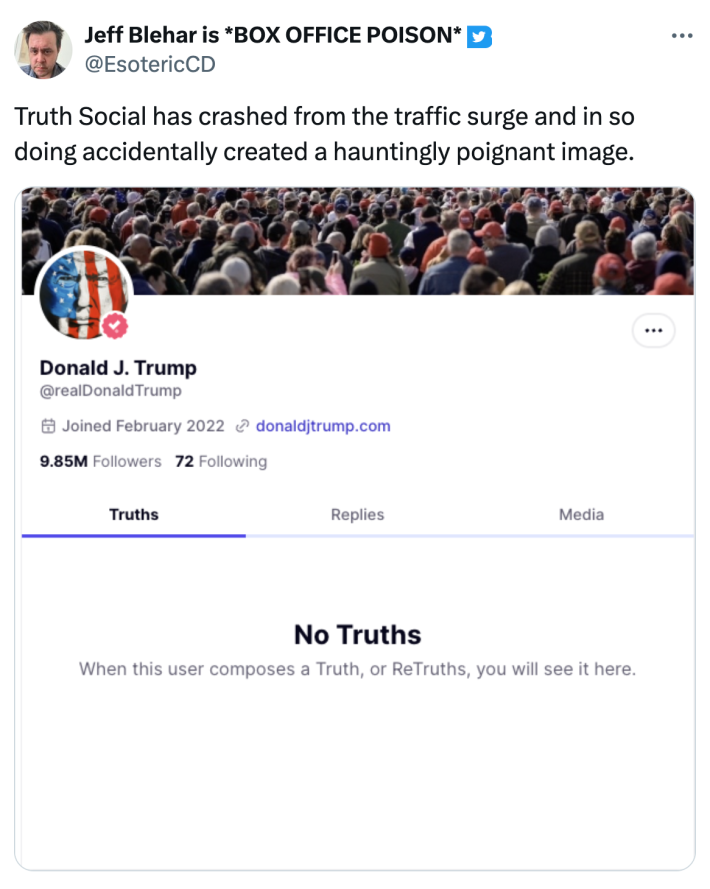Viewport: 710px width, 889px height.
Task: Open the donaldjtrump.com link
Action: pyautogui.click(x=323, y=426)
